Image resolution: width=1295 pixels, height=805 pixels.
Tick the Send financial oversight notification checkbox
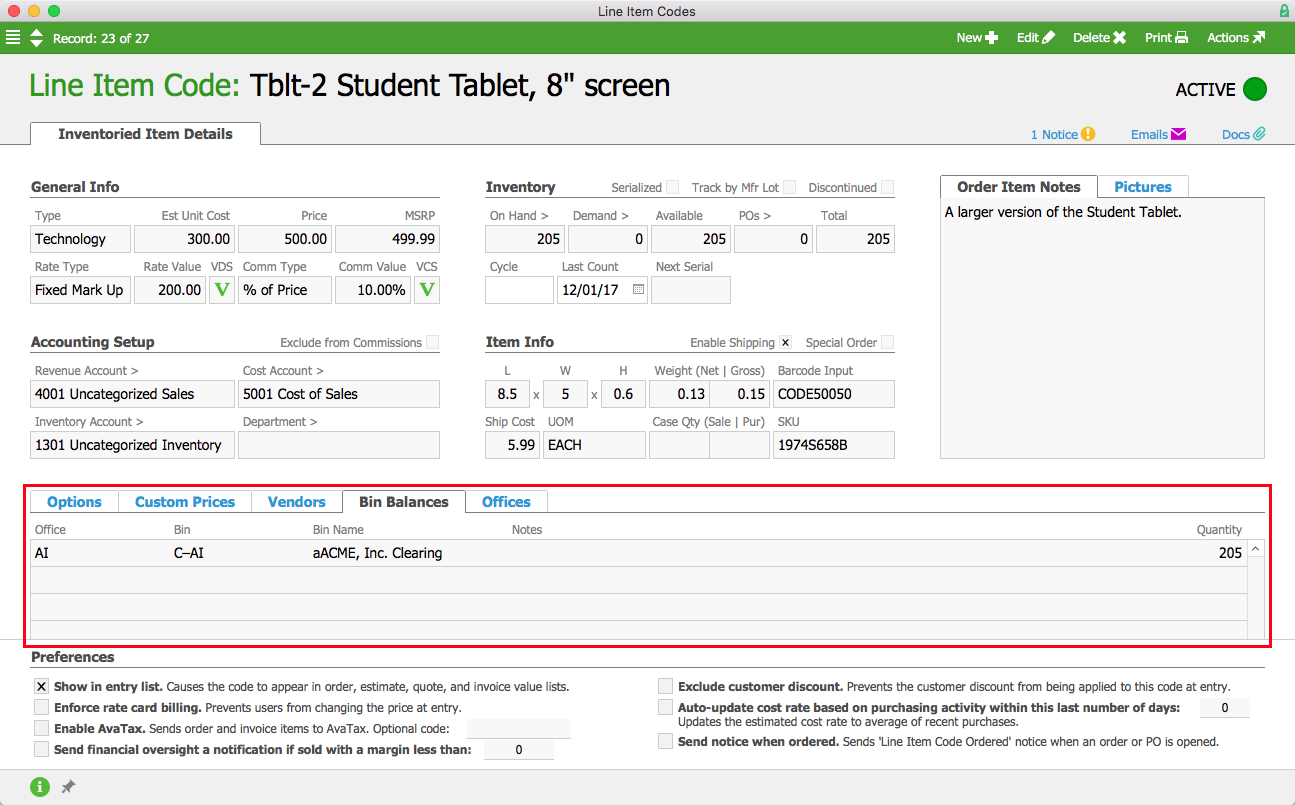pyautogui.click(x=41, y=749)
